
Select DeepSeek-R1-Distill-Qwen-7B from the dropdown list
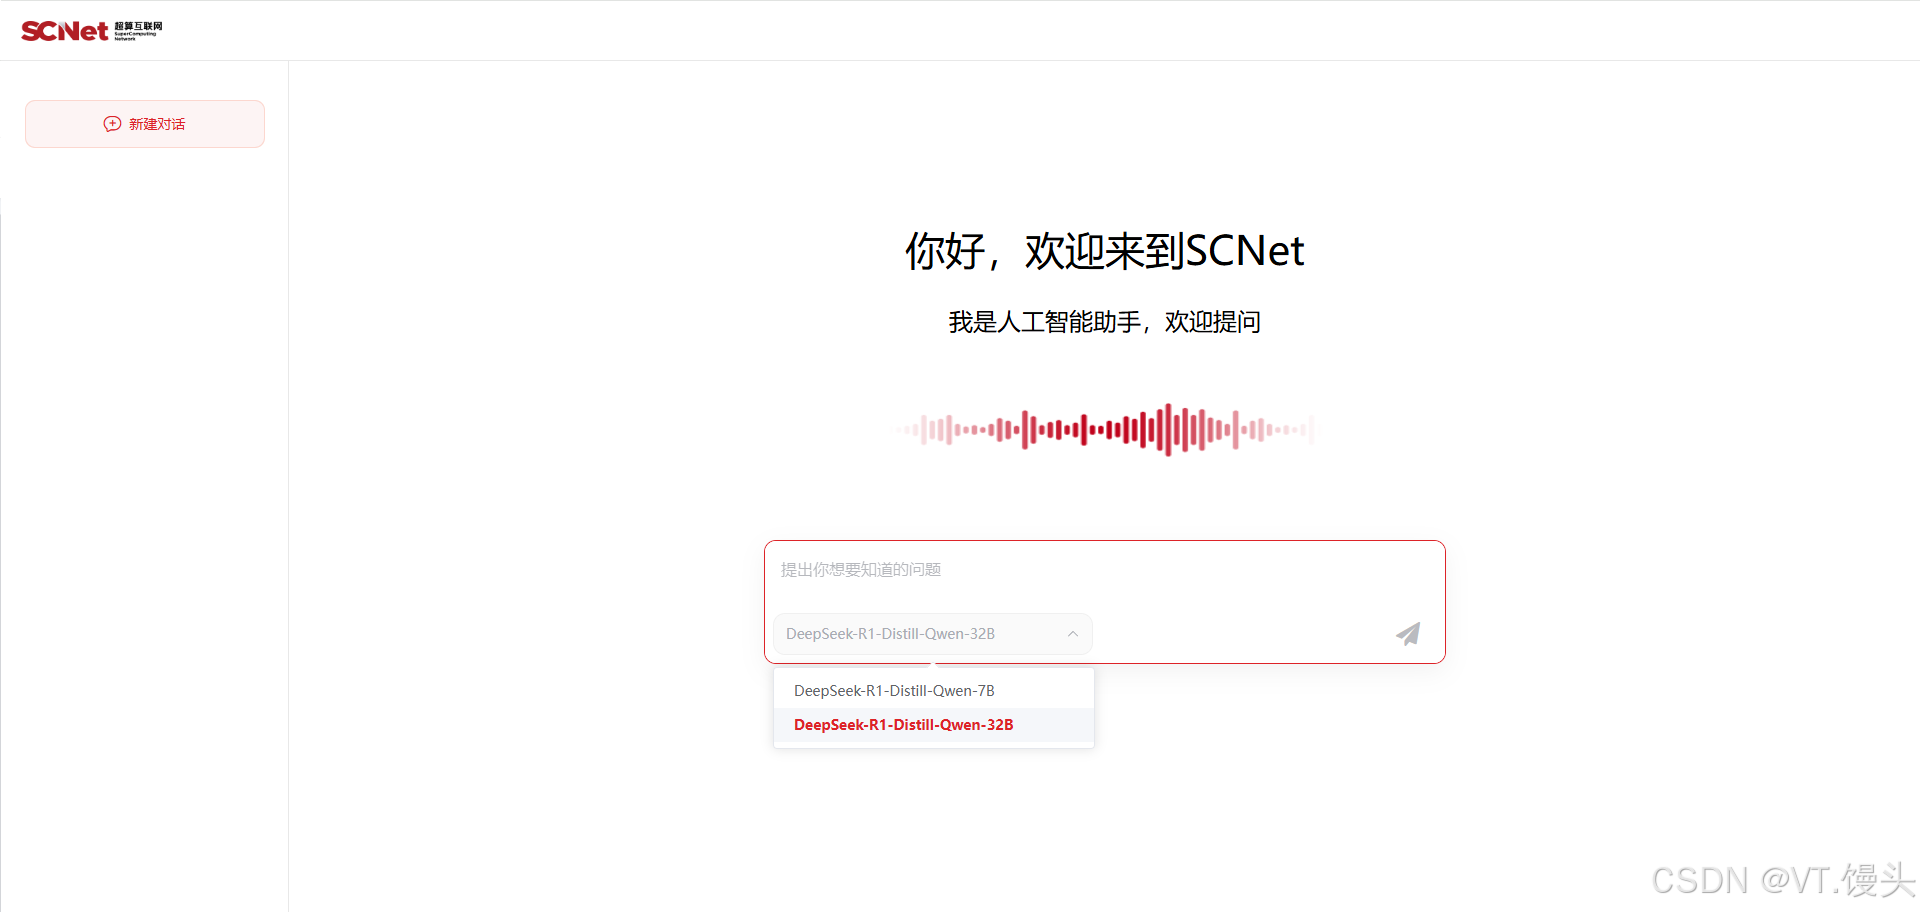coord(934,691)
